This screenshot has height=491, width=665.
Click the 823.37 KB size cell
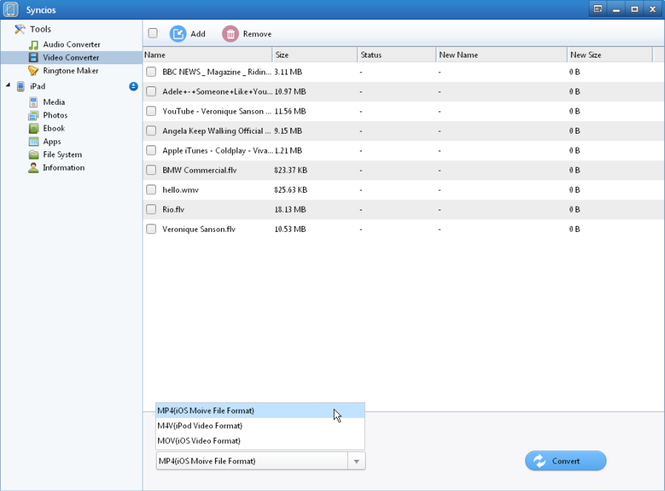291,170
